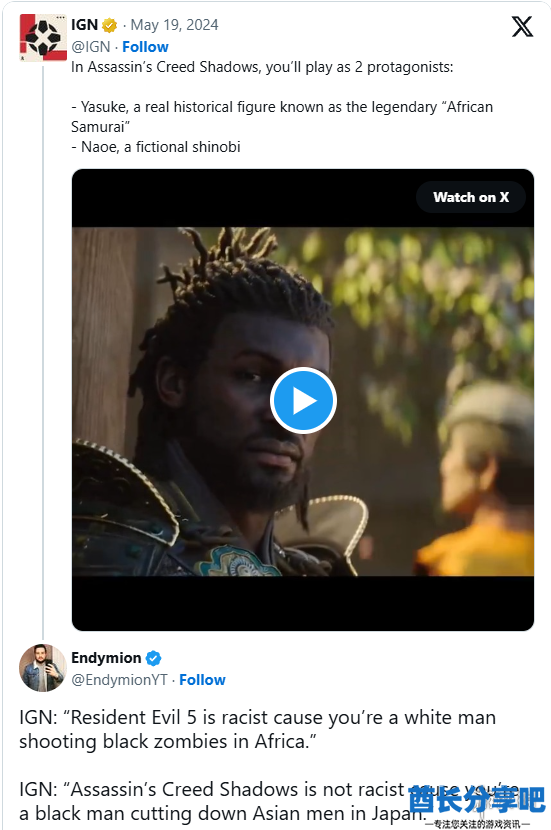
Task: Open the @EndymionYT handle link
Action: pyautogui.click(x=119, y=680)
